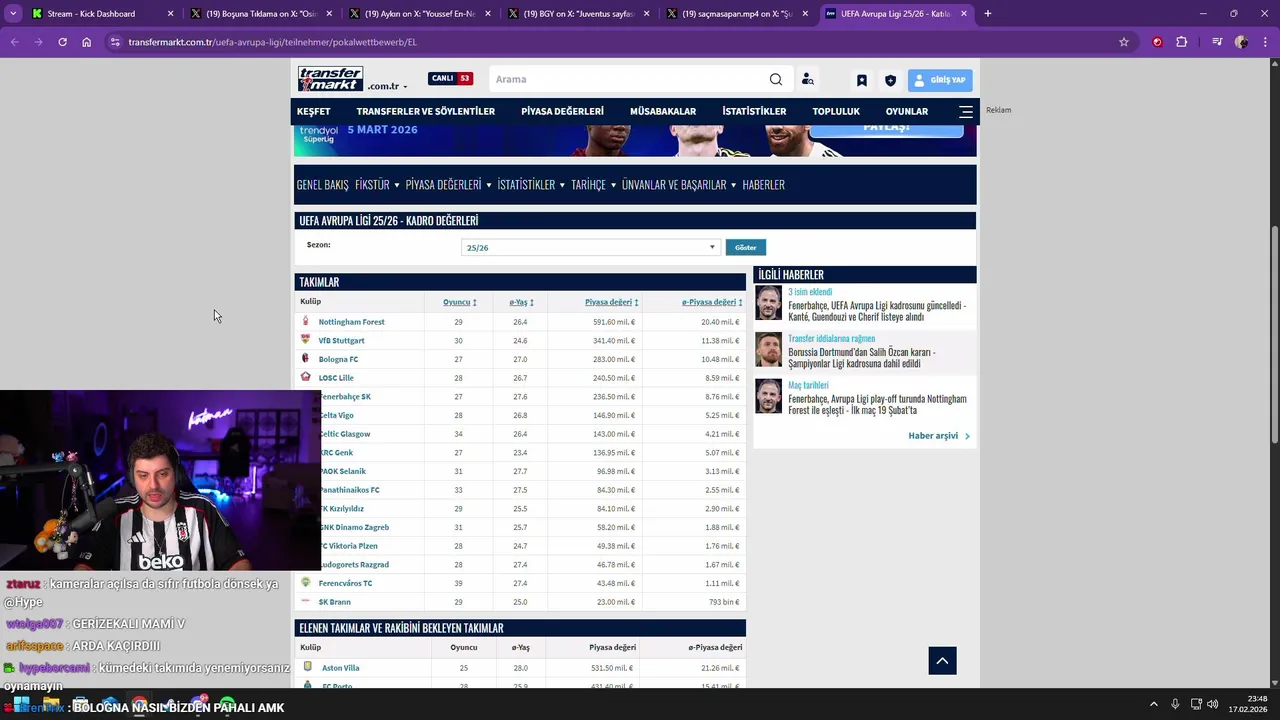Open the .com.tr domain dropdown
Screen dimensions: 1280x720
(x=387, y=87)
